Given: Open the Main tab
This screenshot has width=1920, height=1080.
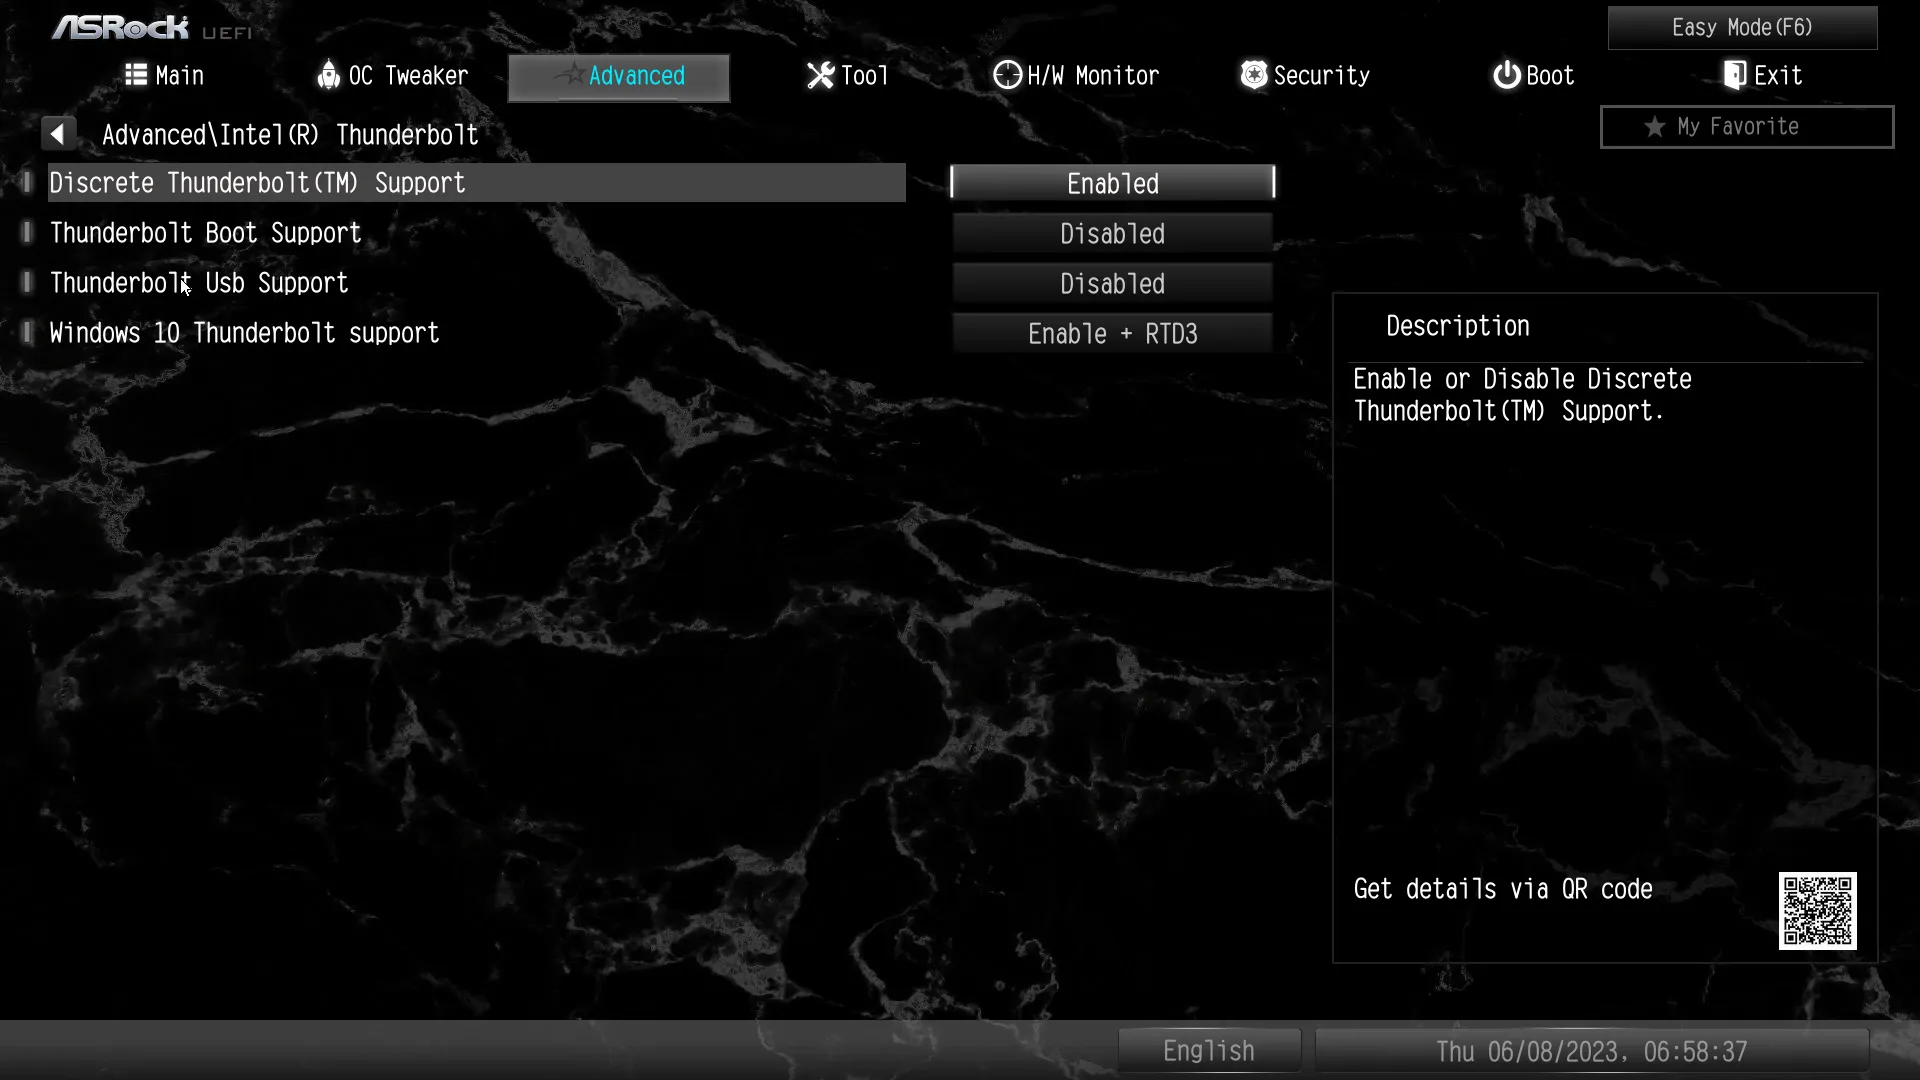Looking at the screenshot, I should pos(165,76).
